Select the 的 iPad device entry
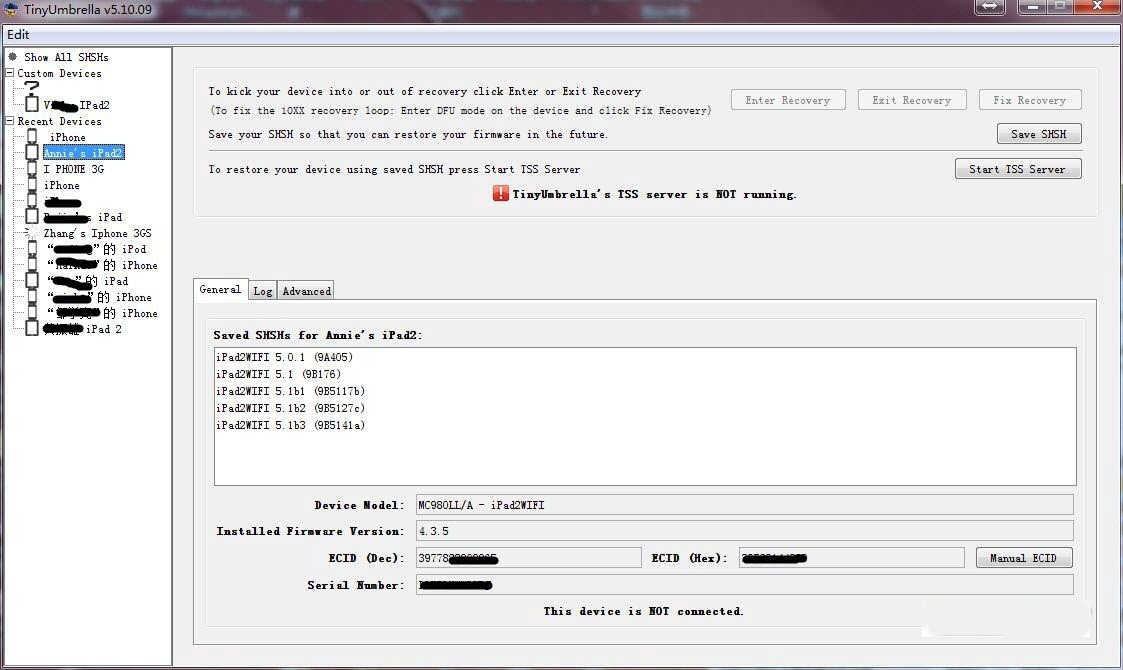Image resolution: width=1123 pixels, height=670 pixels. (87, 282)
